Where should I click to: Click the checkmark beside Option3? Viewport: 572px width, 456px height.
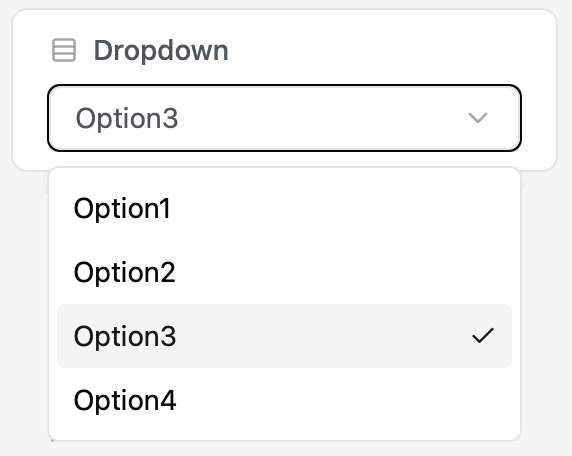(x=483, y=336)
